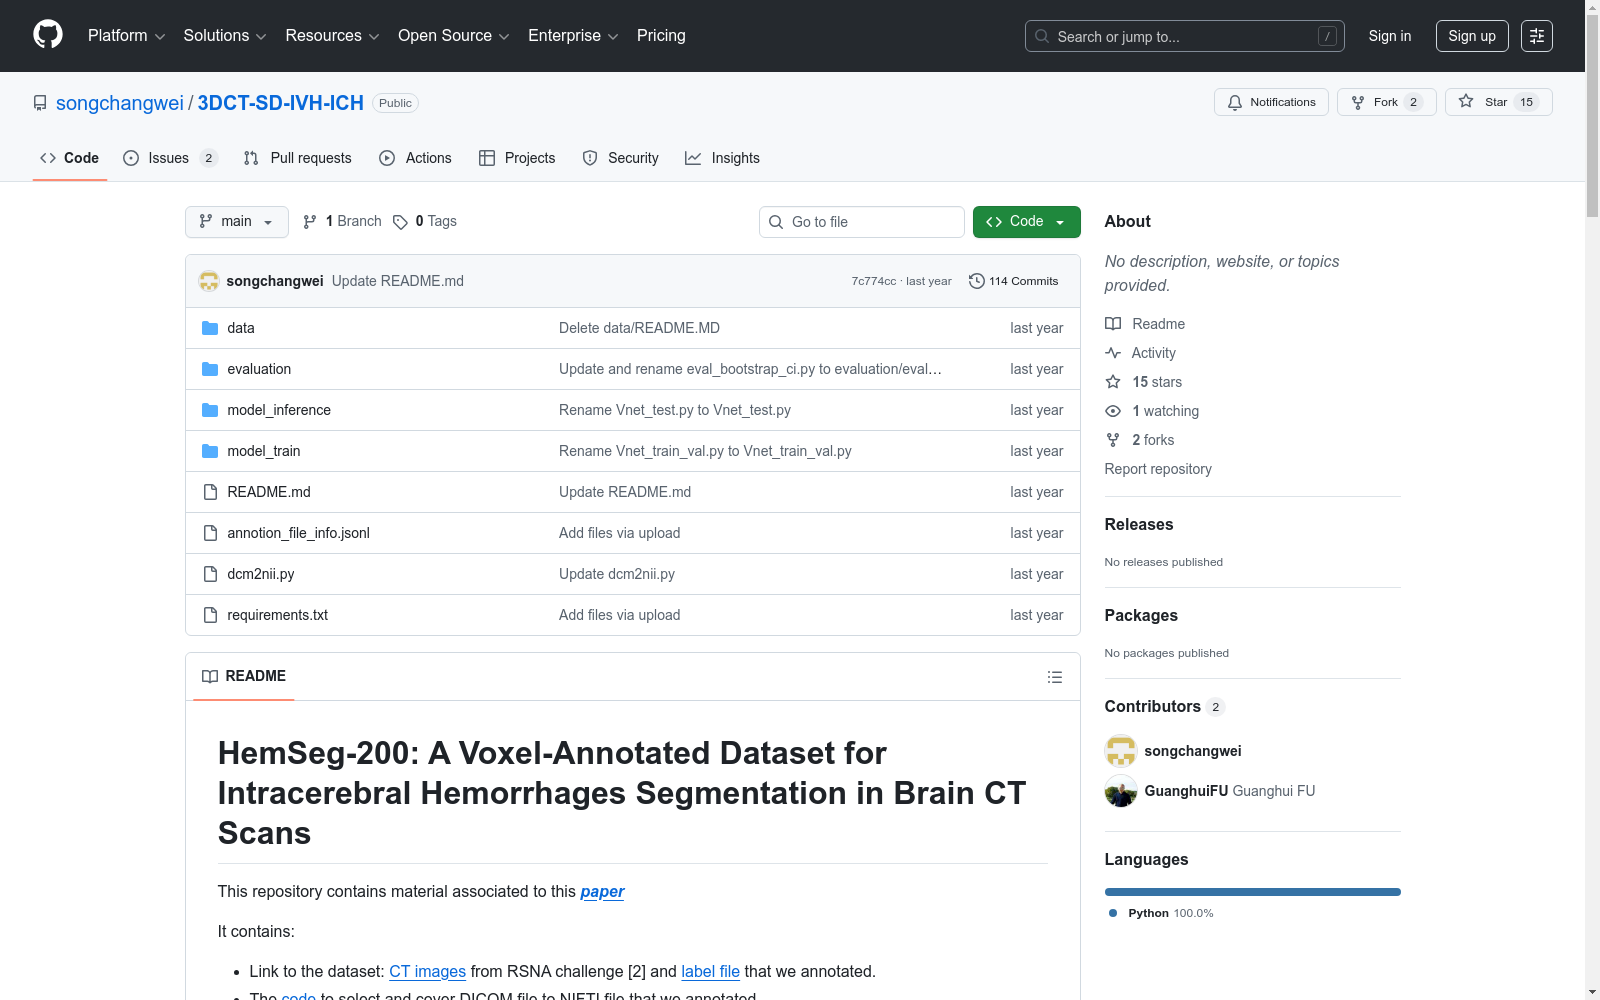Open the green Code dropdown button
The image size is (1600, 1000).
[x=1026, y=222]
